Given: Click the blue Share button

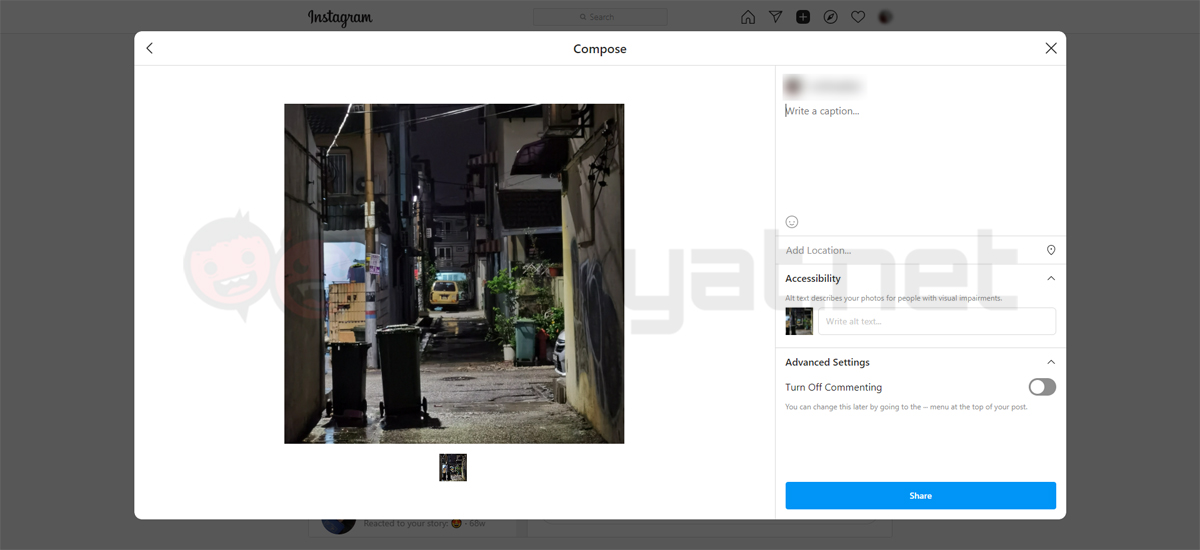Looking at the screenshot, I should point(920,495).
